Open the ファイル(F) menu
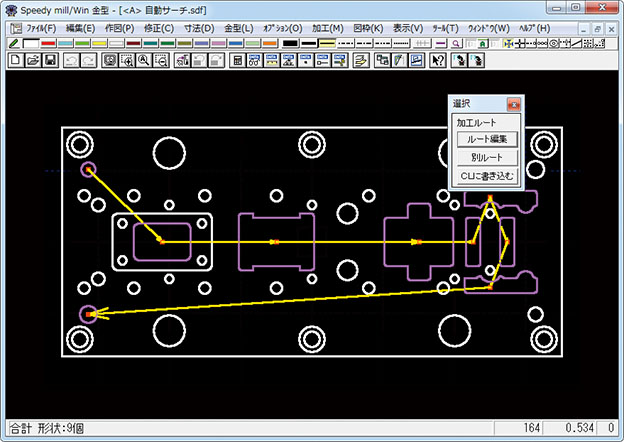624x442 pixels. click(x=42, y=28)
